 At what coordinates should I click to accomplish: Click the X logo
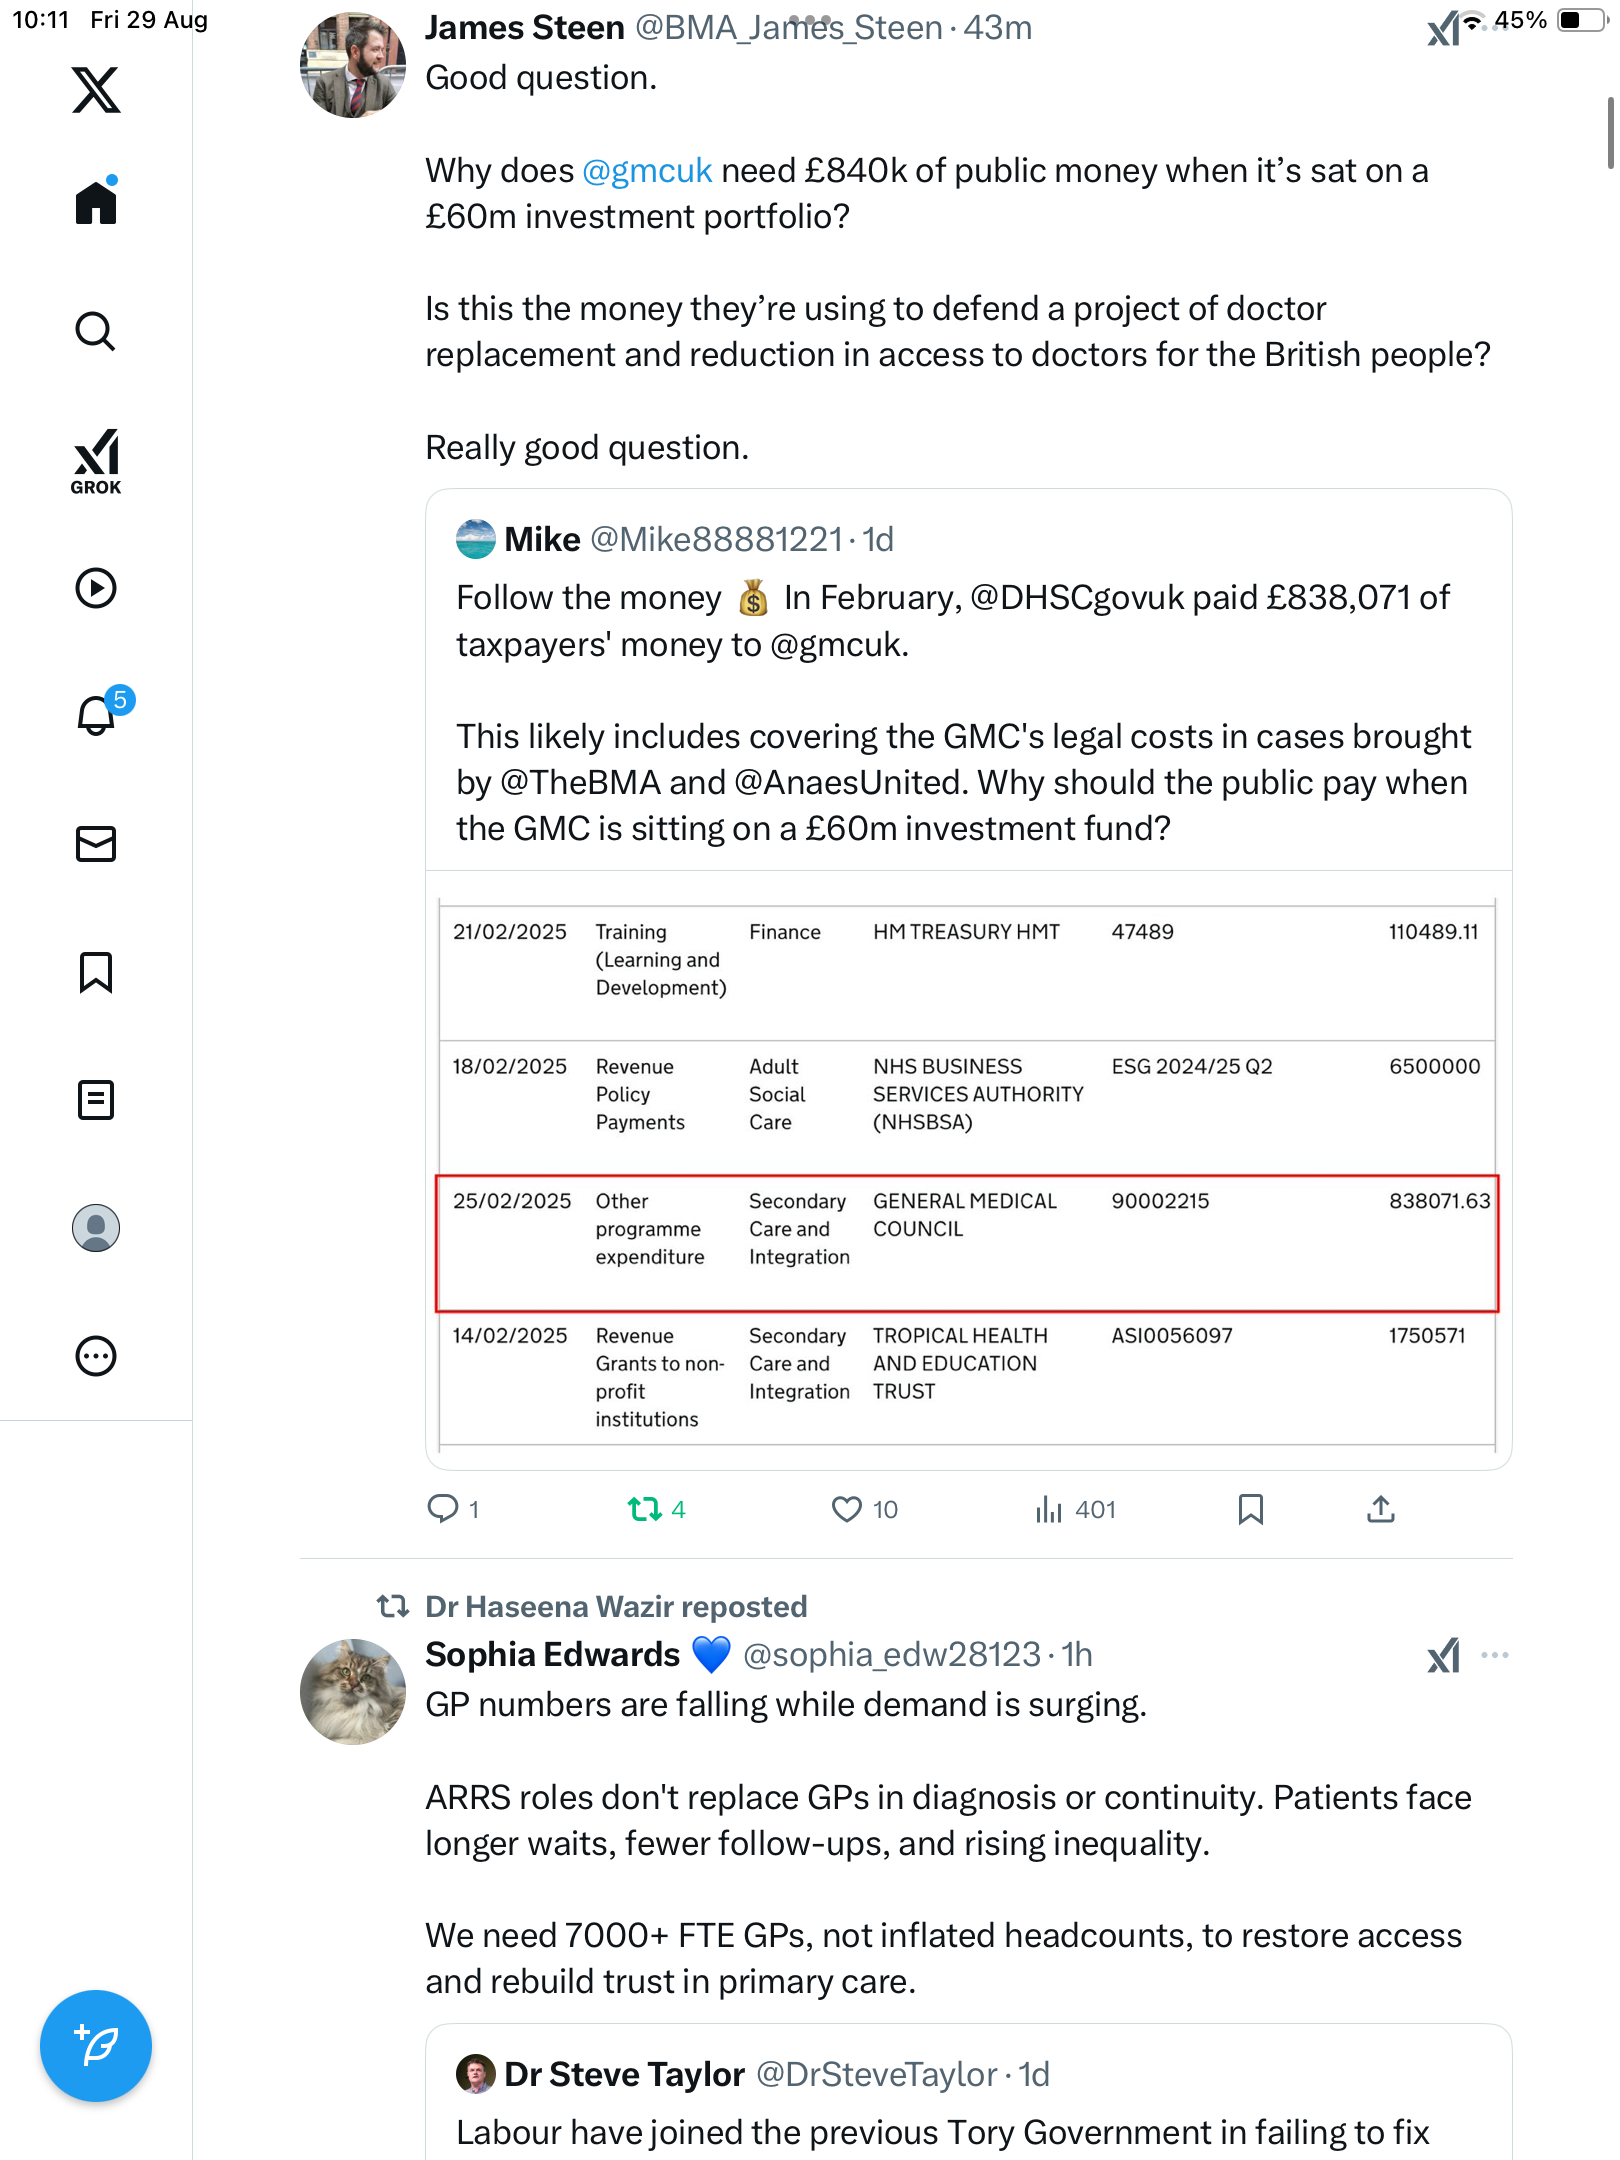click(96, 90)
